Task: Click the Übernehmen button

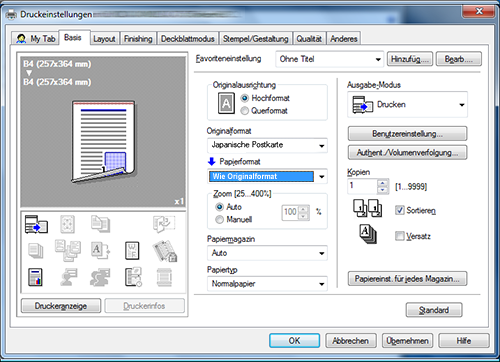Action: (407, 341)
